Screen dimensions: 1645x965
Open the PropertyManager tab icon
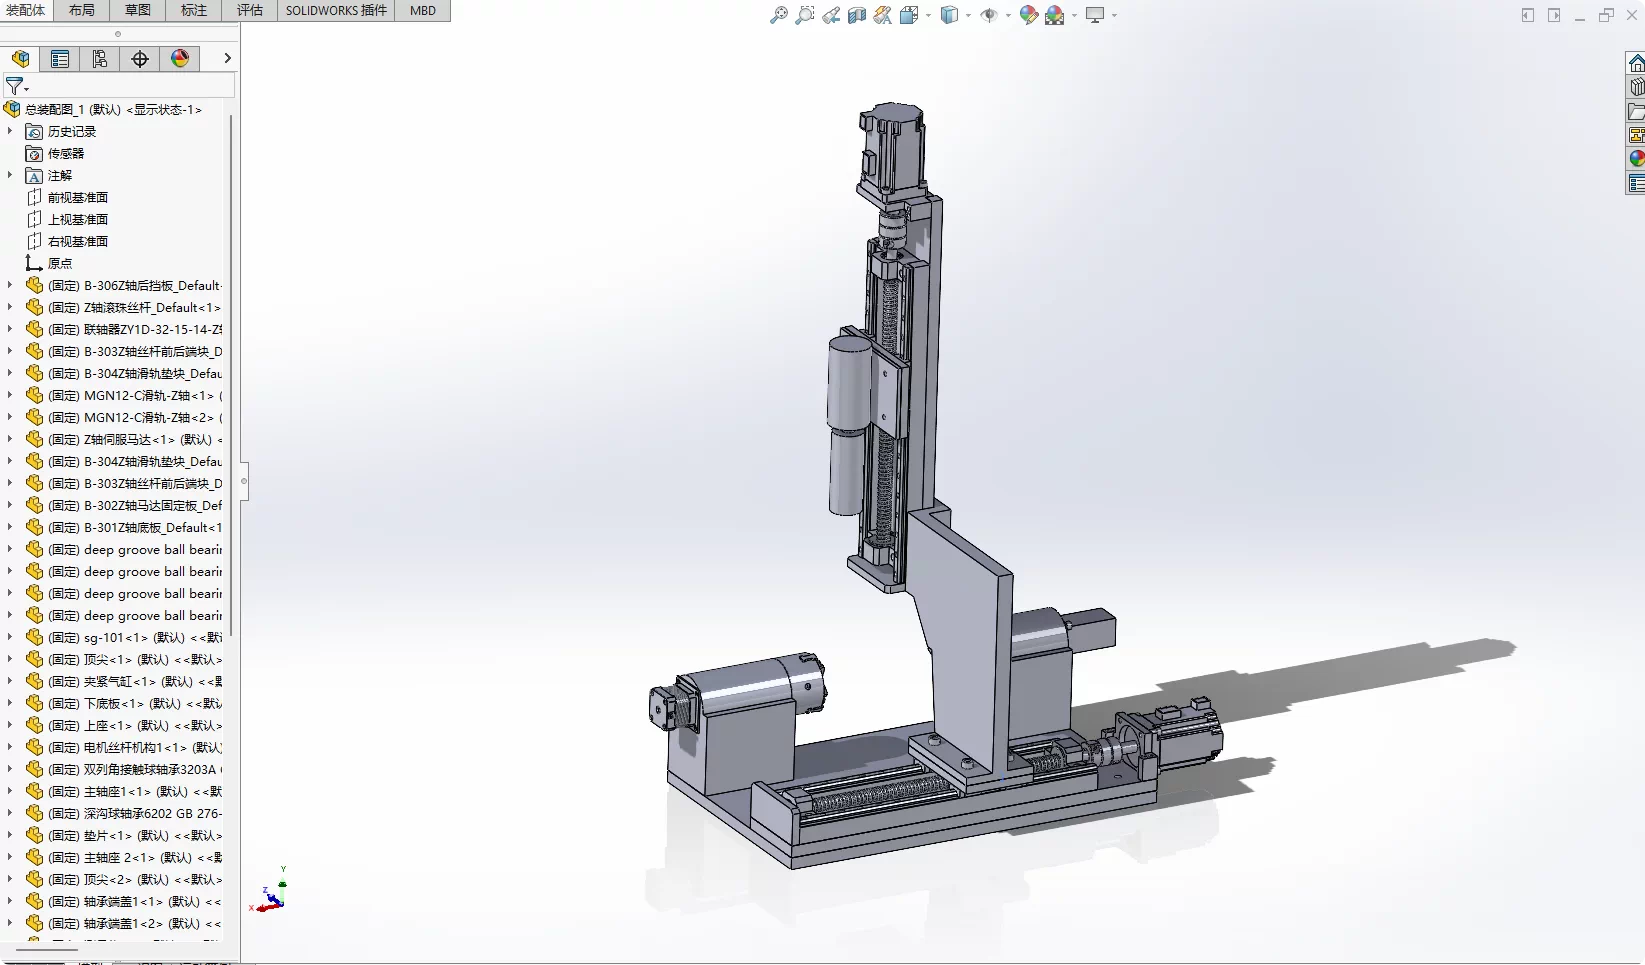tap(60, 59)
